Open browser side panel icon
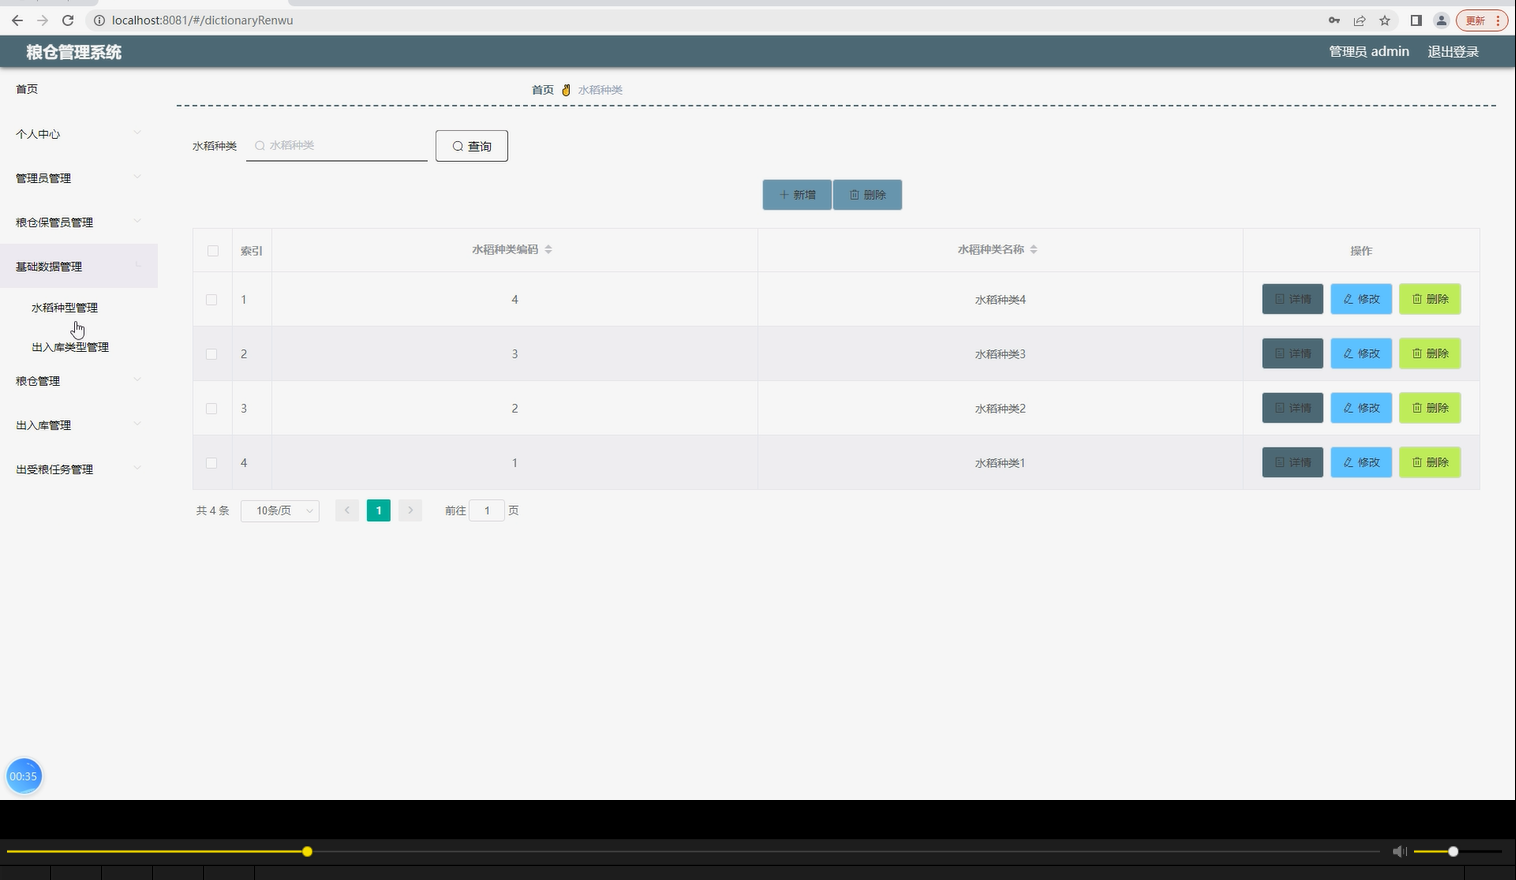The height and width of the screenshot is (880, 1516). tap(1416, 20)
